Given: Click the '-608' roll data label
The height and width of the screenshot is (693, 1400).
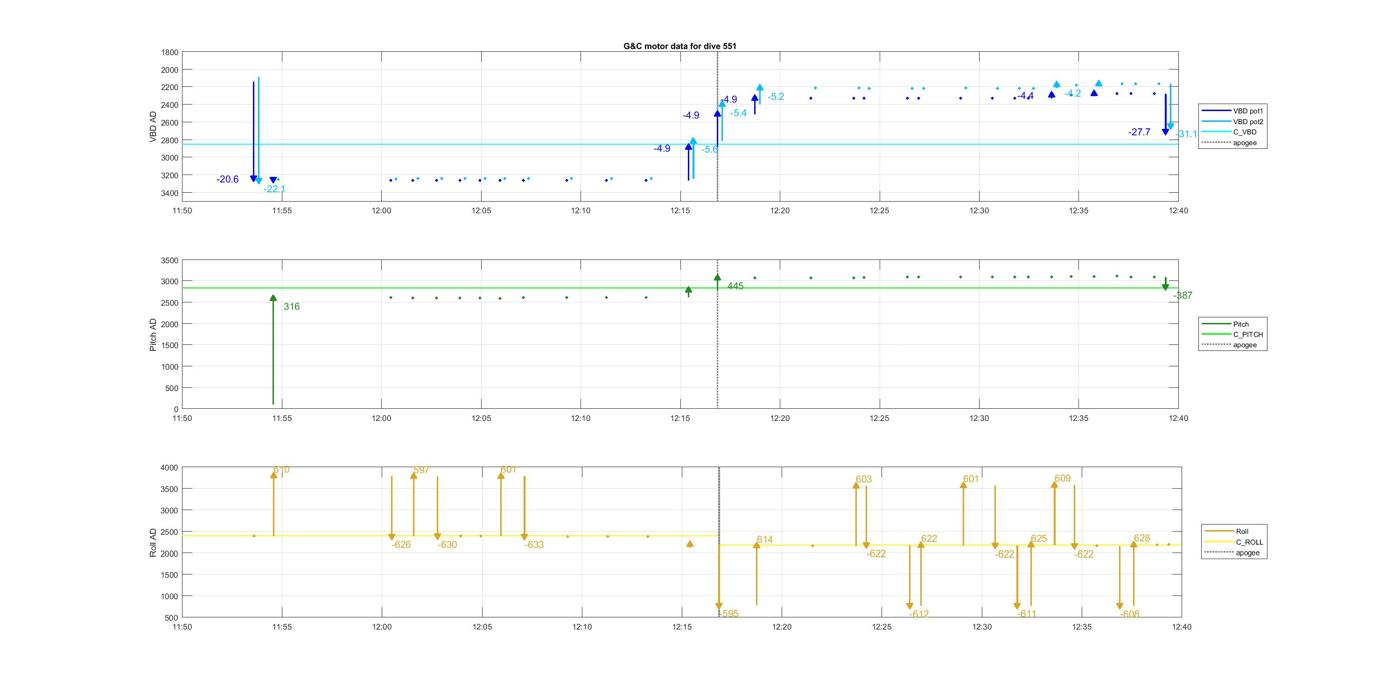Looking at the screenshot, I should pyautogui.click(x=1130, y=614).
